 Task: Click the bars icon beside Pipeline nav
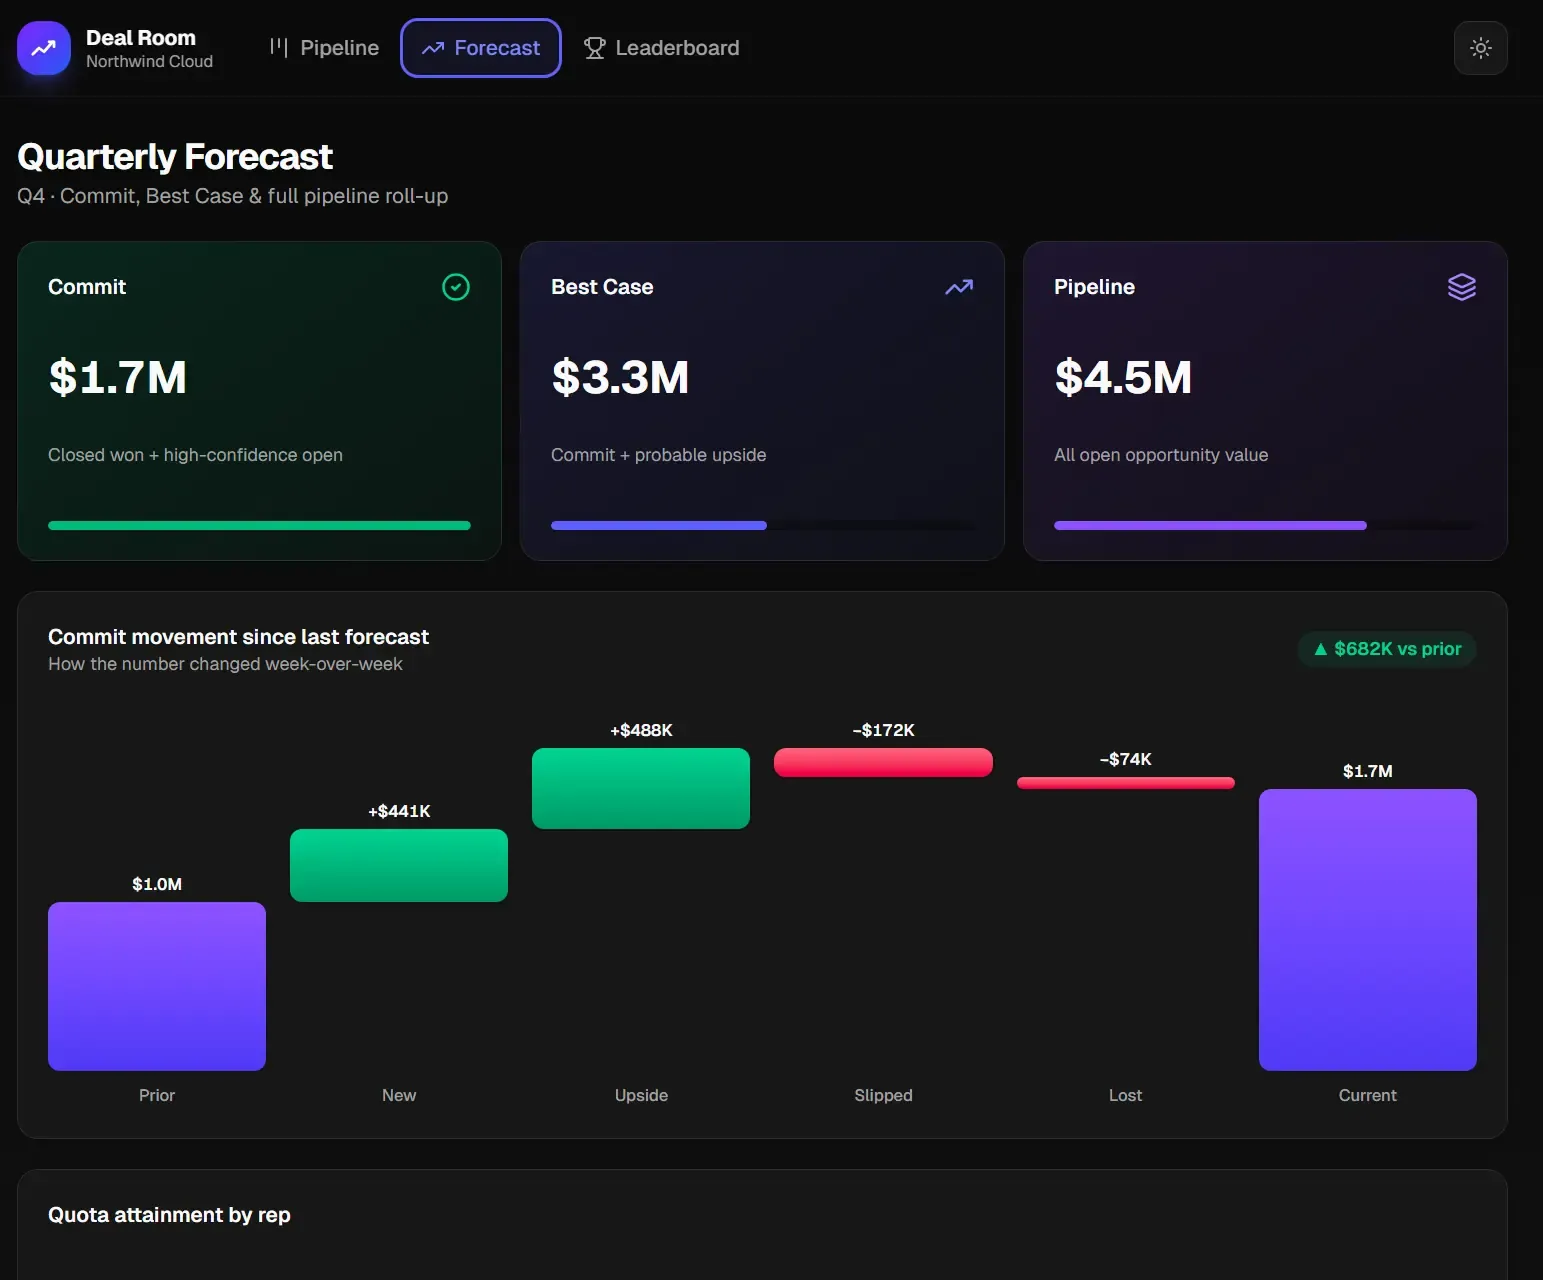pos(279,47)
